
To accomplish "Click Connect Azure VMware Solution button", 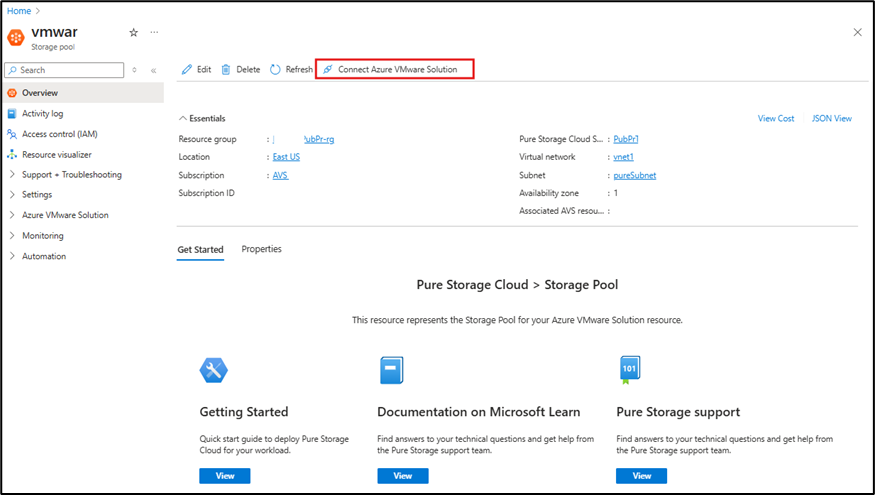I will click(395, 69).
